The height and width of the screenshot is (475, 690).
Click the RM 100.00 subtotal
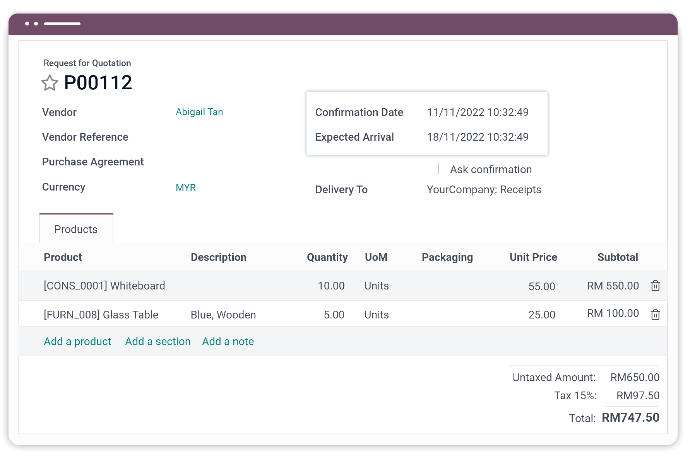(613, 313)
